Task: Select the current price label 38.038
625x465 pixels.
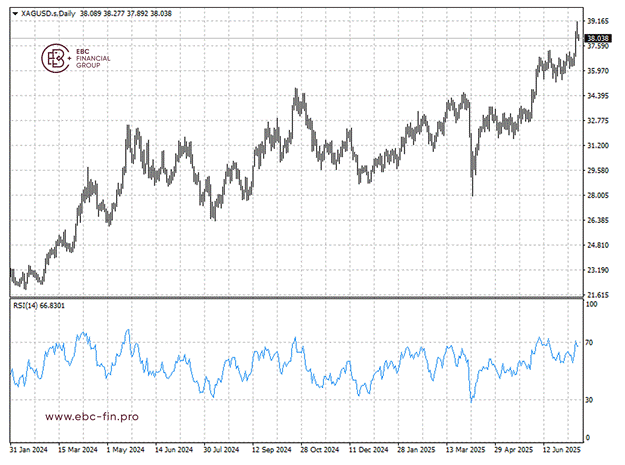Action: 598,38
